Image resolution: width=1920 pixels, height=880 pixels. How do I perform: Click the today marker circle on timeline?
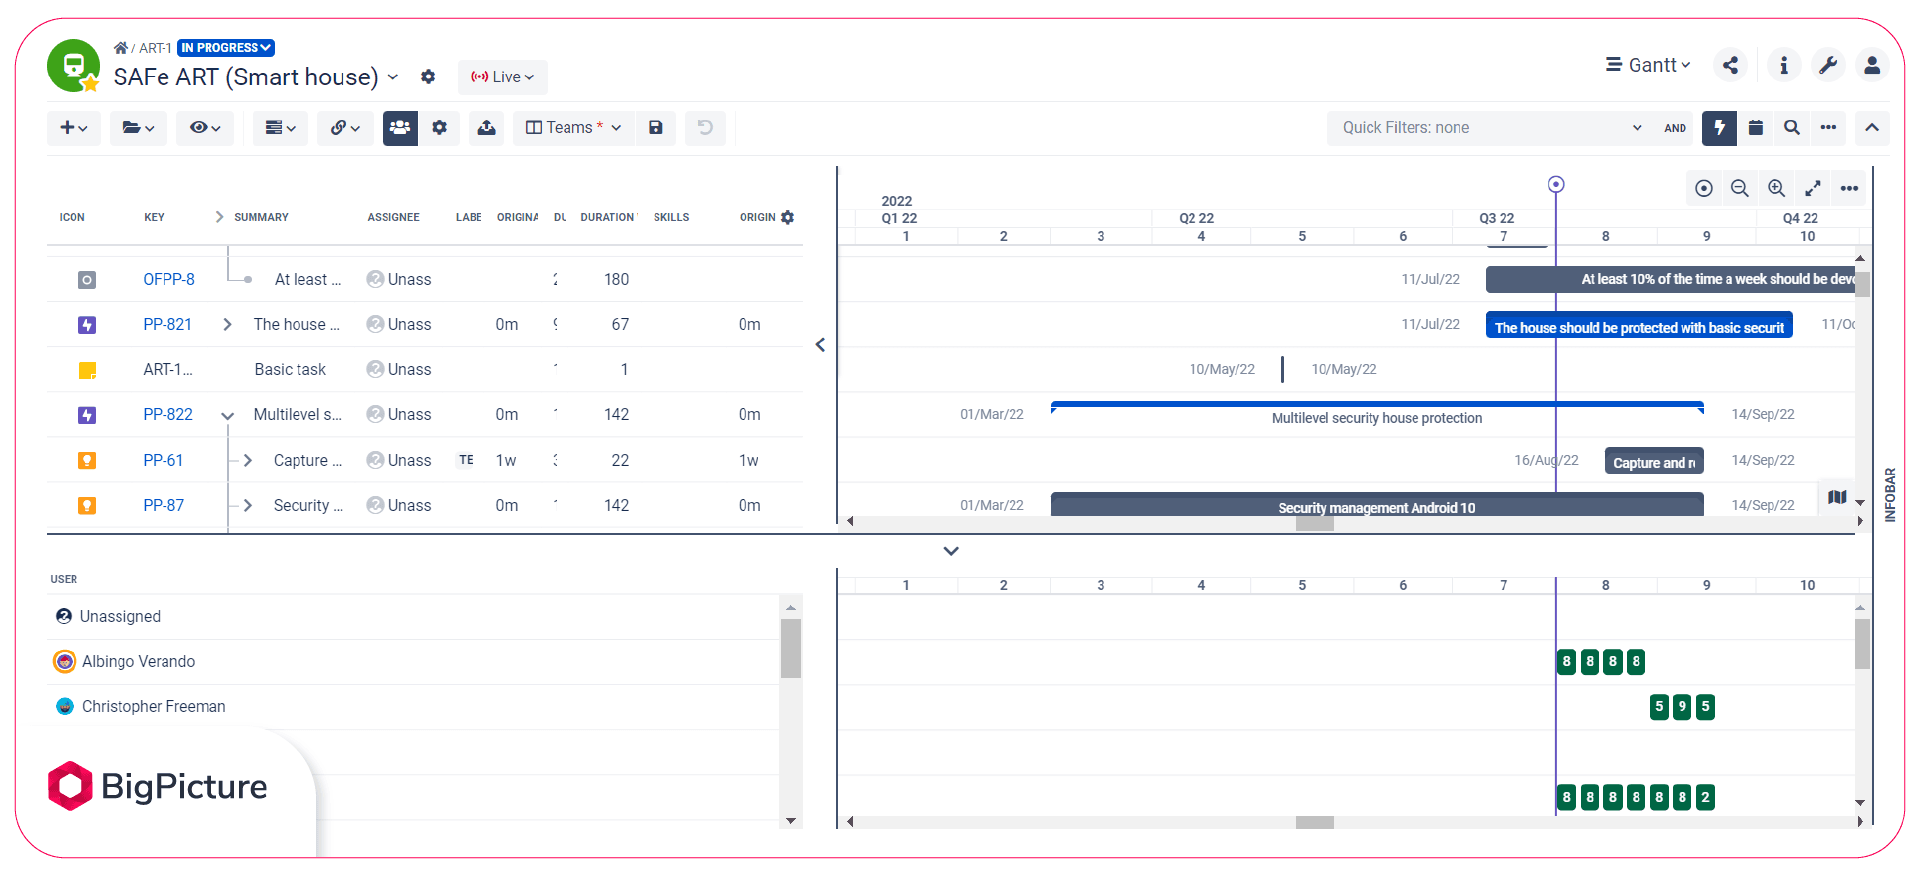click(x=1556, y=184)
